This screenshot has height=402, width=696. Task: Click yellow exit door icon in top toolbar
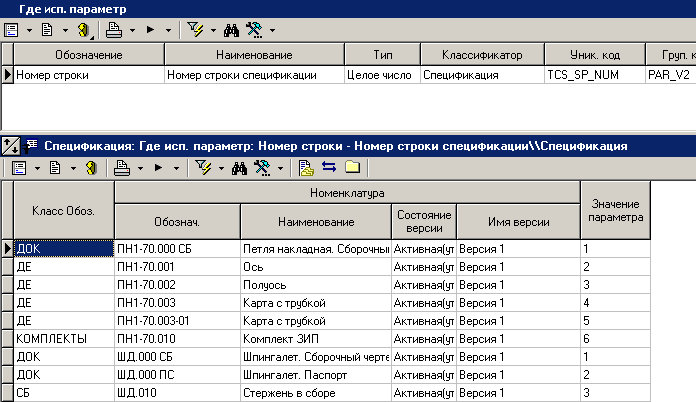pyautogui.click(x=85, y=30)
